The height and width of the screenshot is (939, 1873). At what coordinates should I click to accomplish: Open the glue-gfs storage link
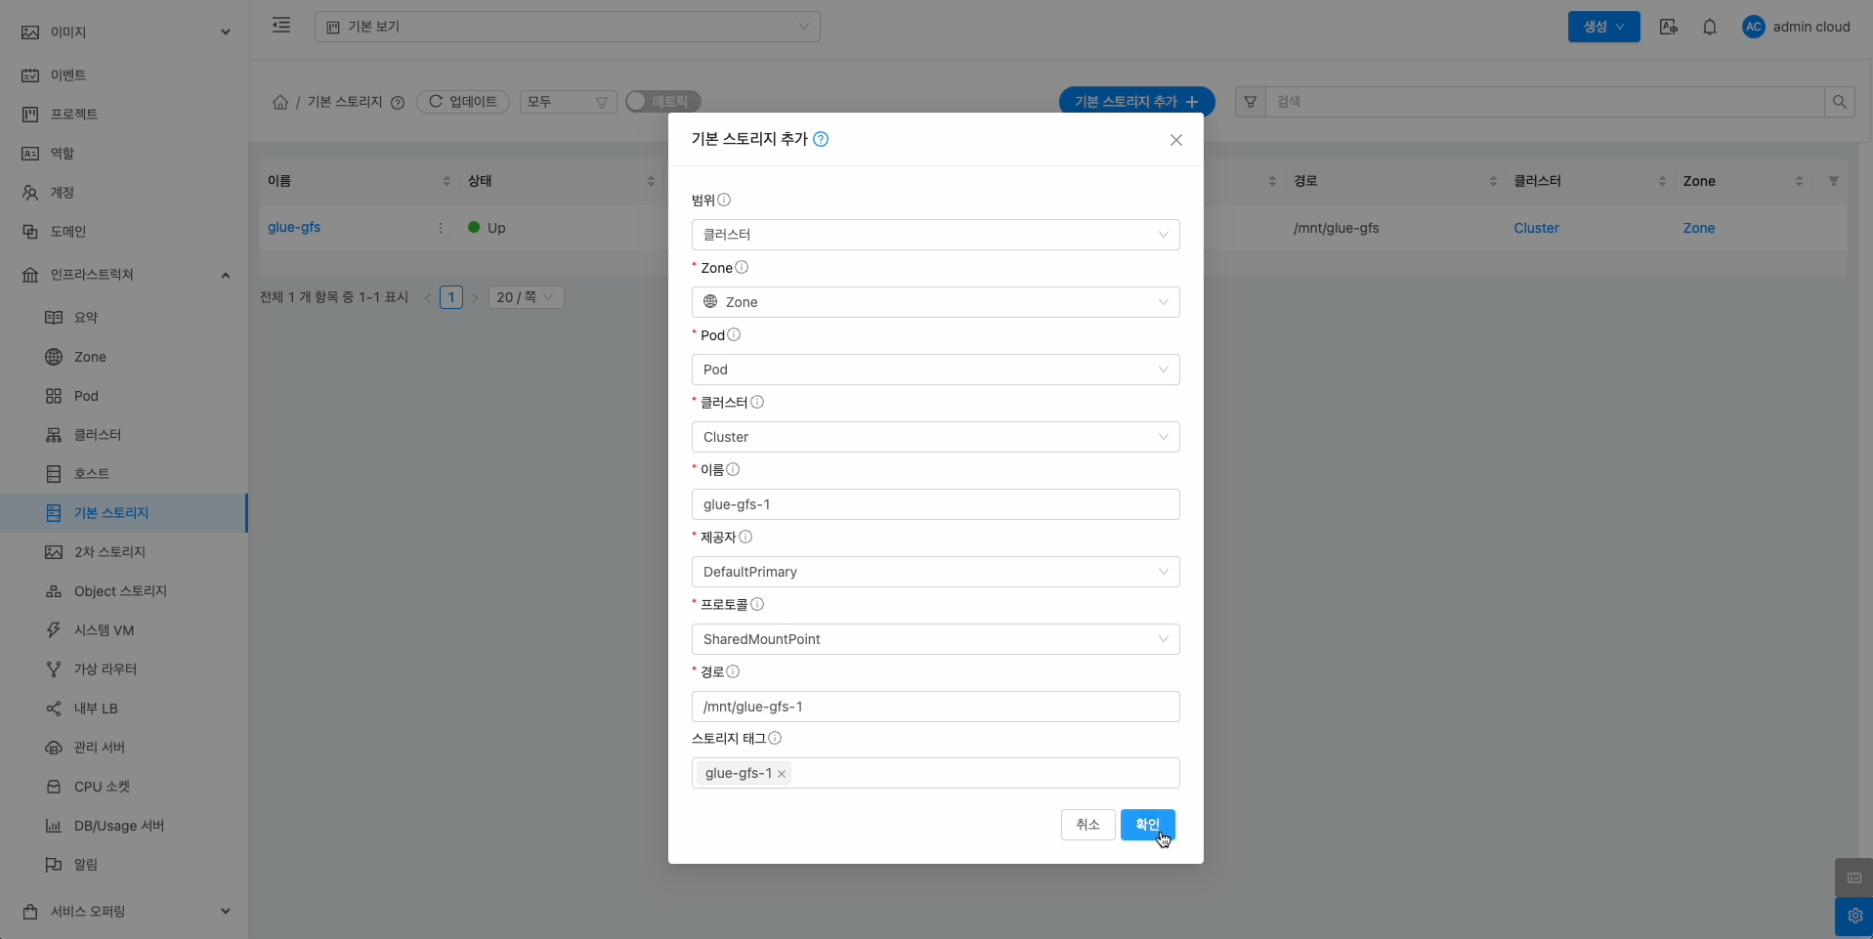[x=294, y=227]
